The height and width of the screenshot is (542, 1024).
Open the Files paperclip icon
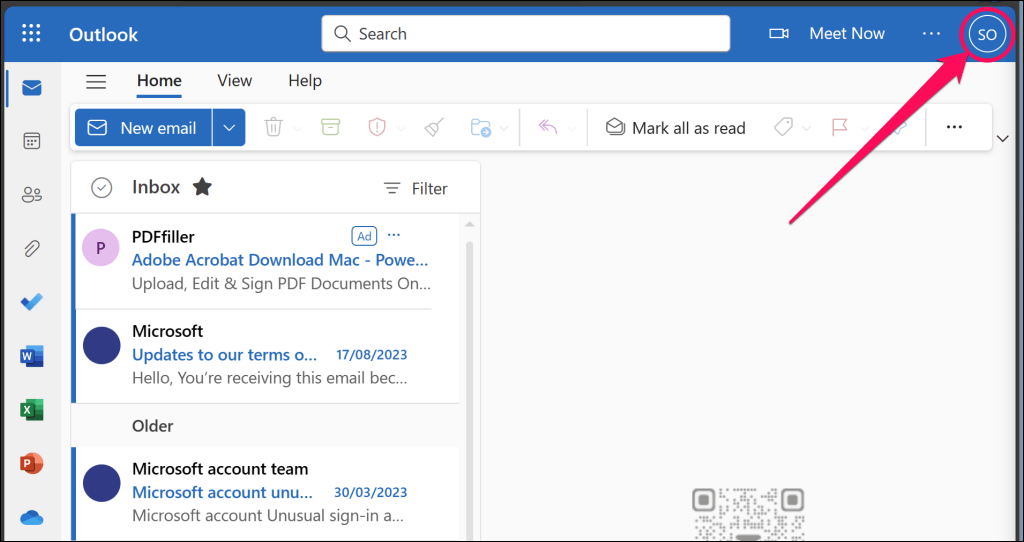31,248
